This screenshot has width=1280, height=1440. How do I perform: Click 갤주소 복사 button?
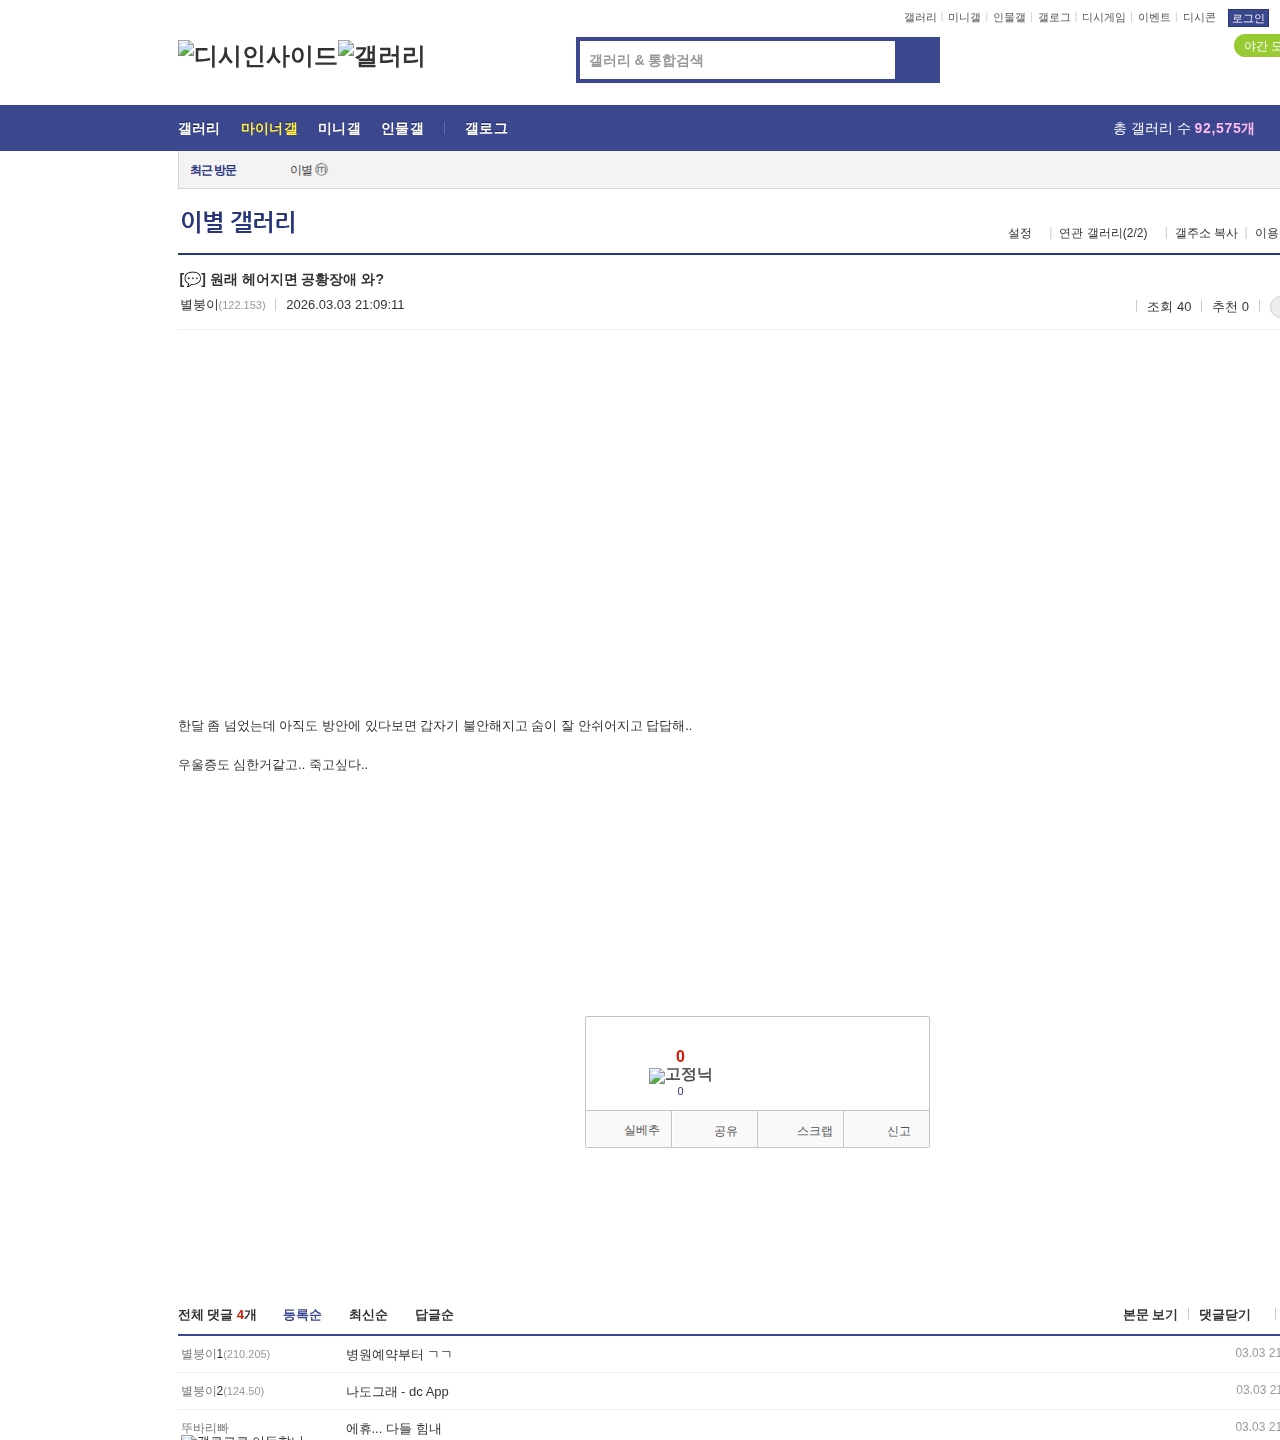[x=1206, y=233]
